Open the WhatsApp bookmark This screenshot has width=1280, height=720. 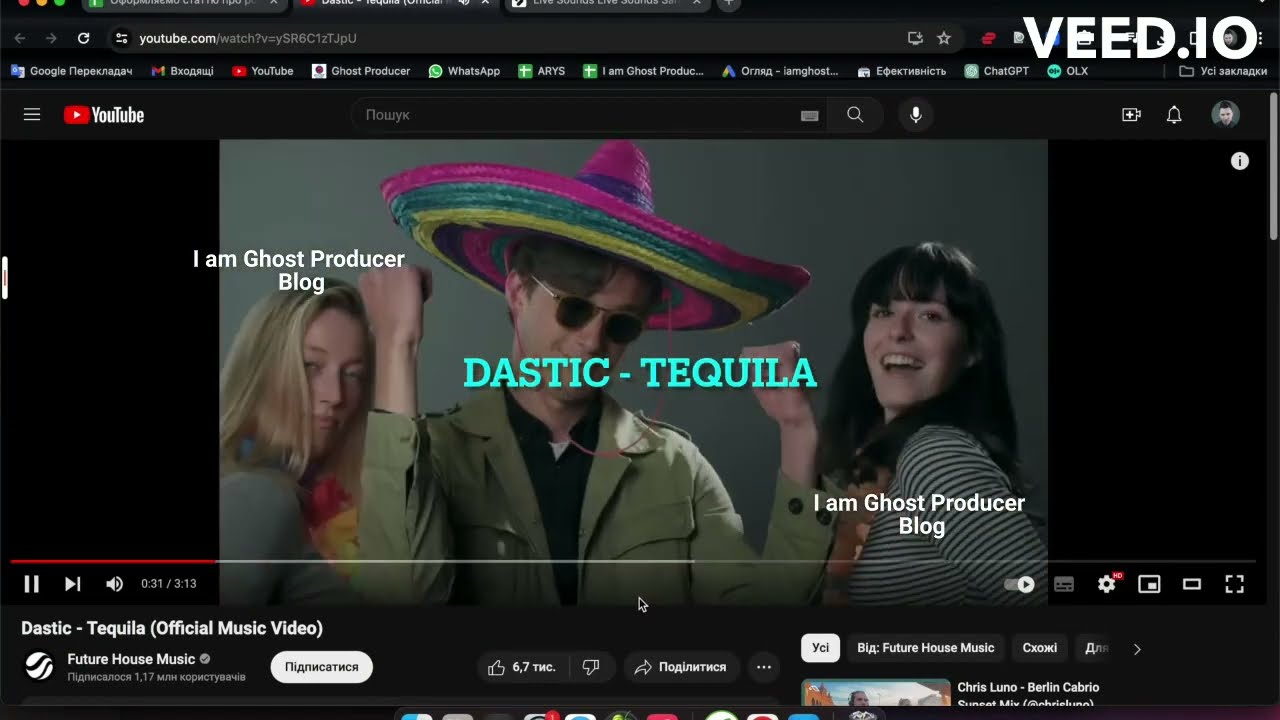pos(464,71)
